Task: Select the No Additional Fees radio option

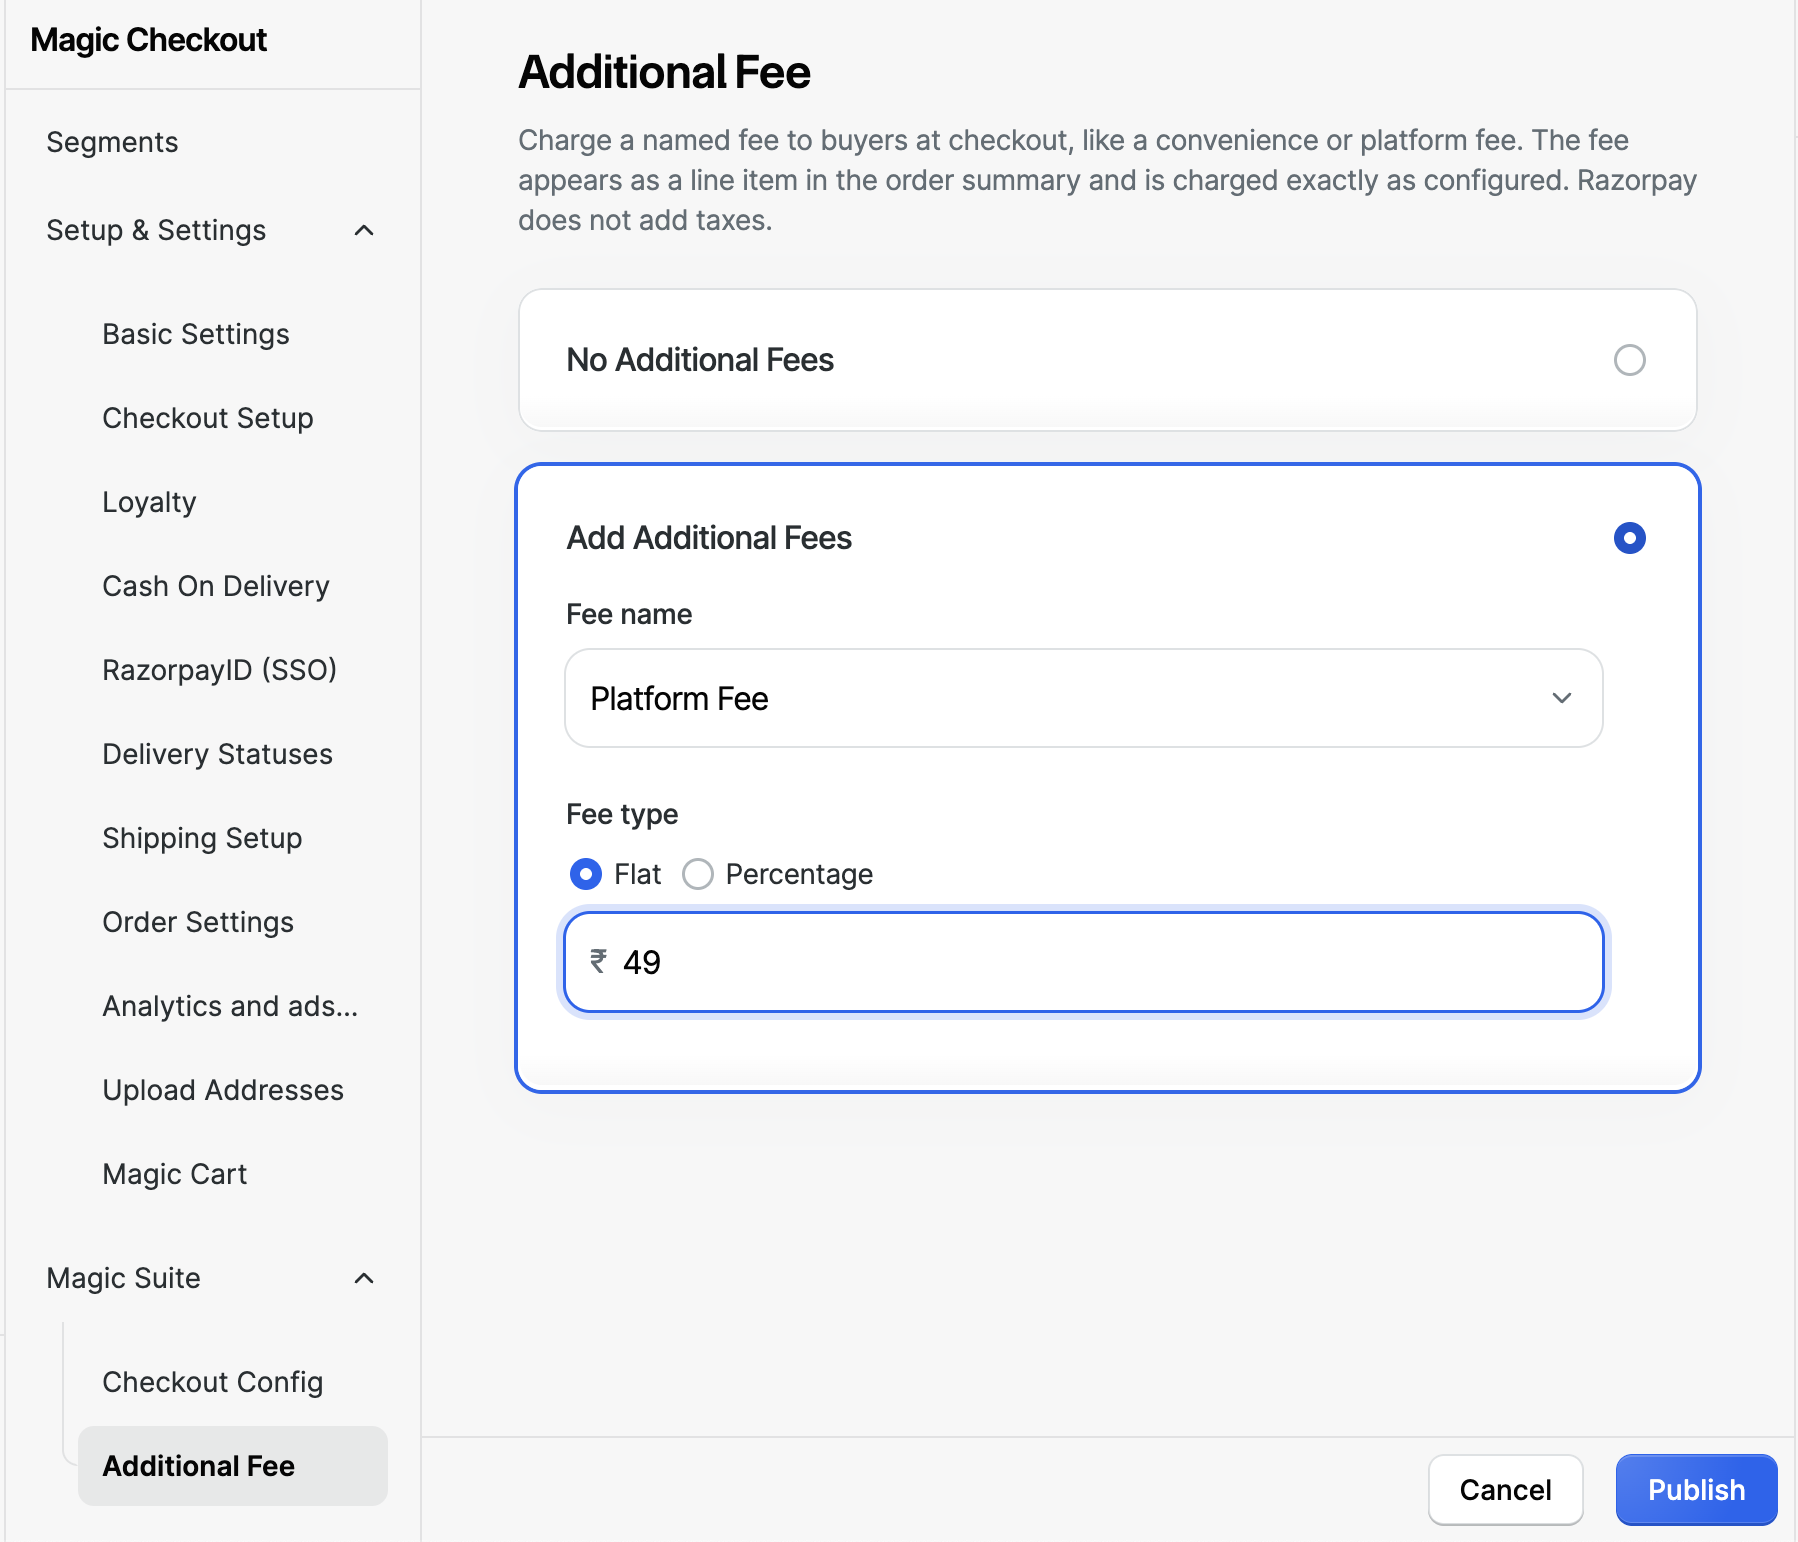Action: [1629, 360]
